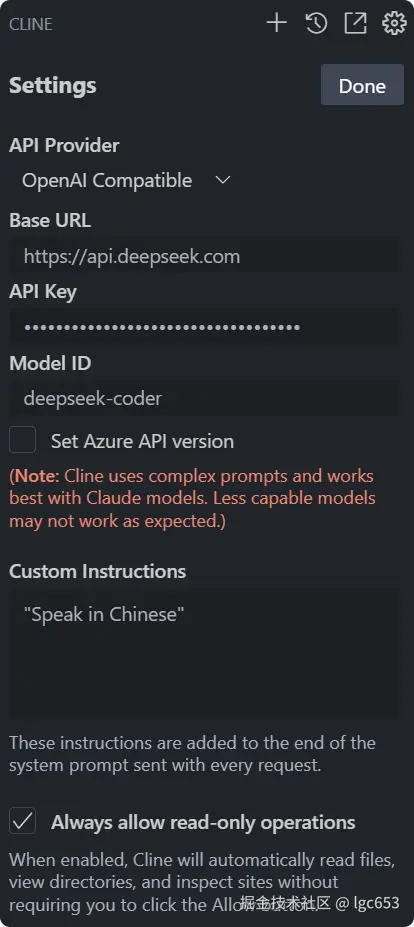Viewport: 414px width, 927px height.
Task: Click the 'Always allow read-only operations' label
Action: [203, 822]
